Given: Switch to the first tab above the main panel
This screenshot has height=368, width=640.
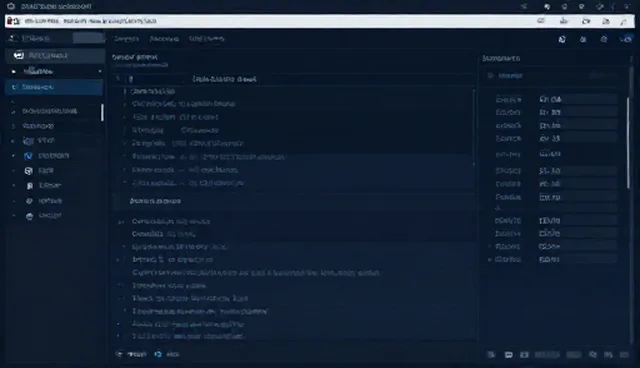Looking at the screenshot, I should click(x=127, y=39).
